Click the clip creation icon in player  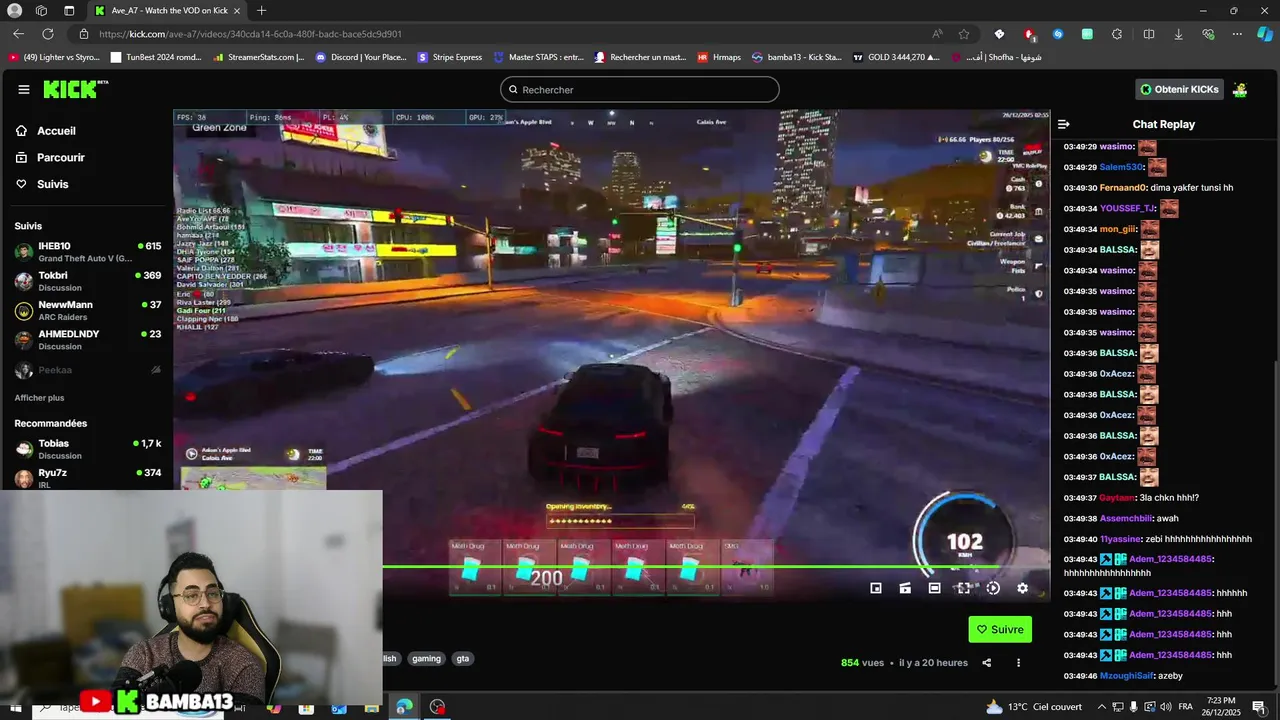pos(905,588)
